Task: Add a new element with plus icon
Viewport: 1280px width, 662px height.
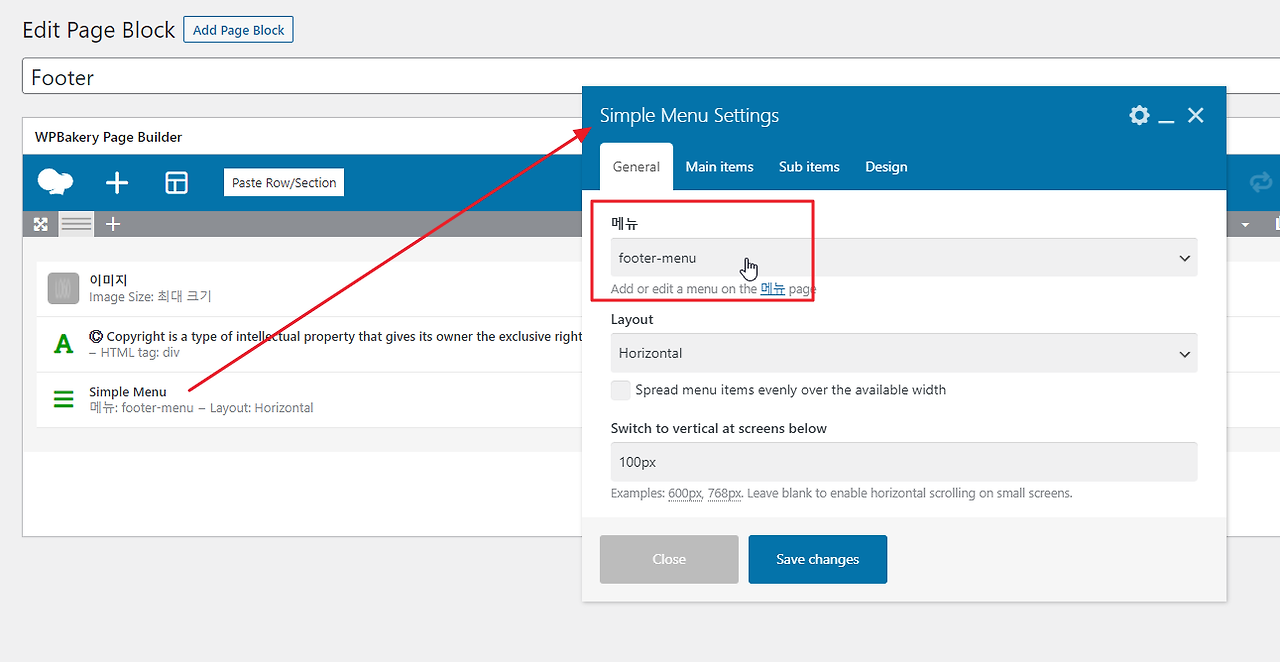Action: (x=117, y=183)
